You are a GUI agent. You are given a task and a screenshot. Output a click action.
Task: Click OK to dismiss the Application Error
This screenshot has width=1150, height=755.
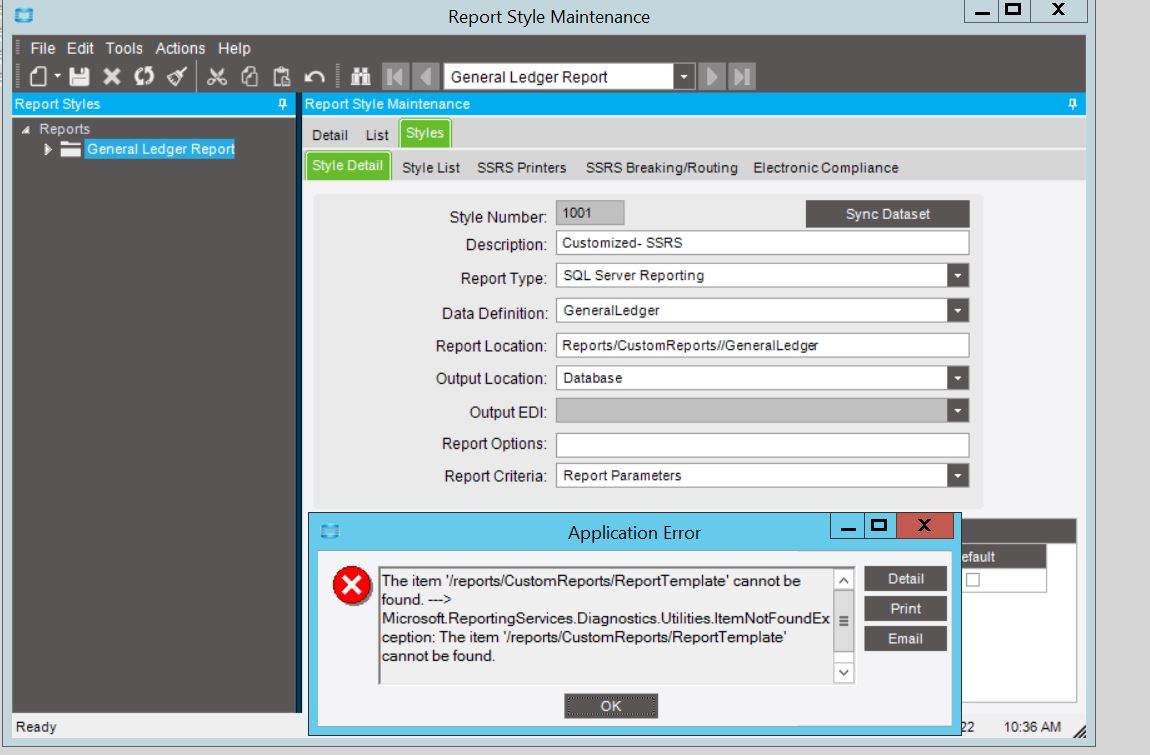(611, 706)
